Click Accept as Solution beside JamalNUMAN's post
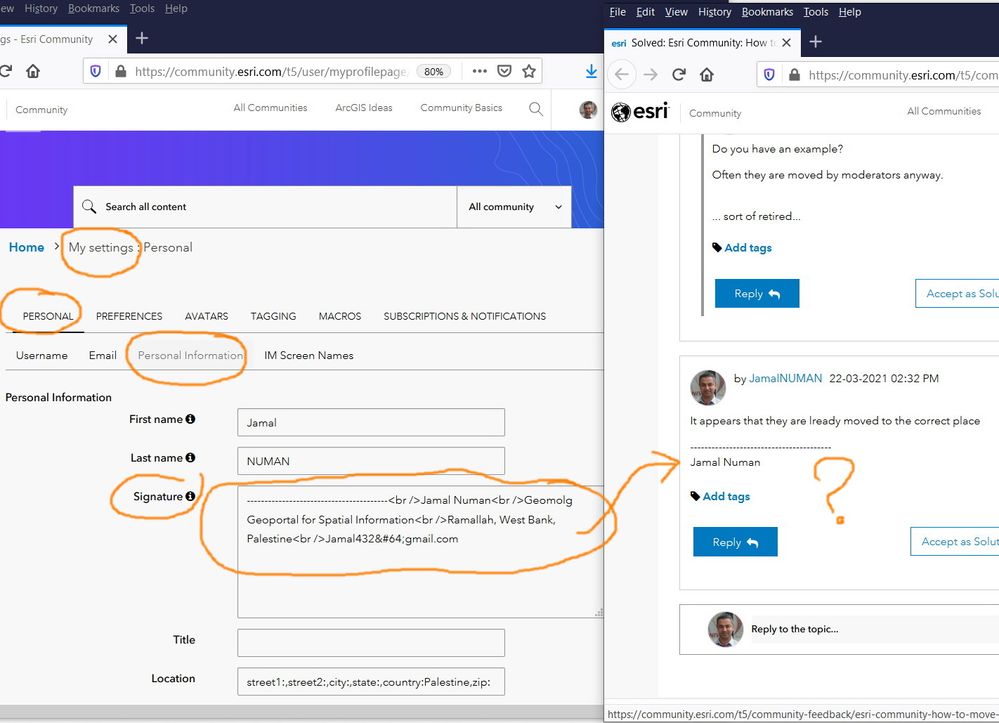Image resolution: width=999 pixels, height=723 pixels. tap(954, 541)
